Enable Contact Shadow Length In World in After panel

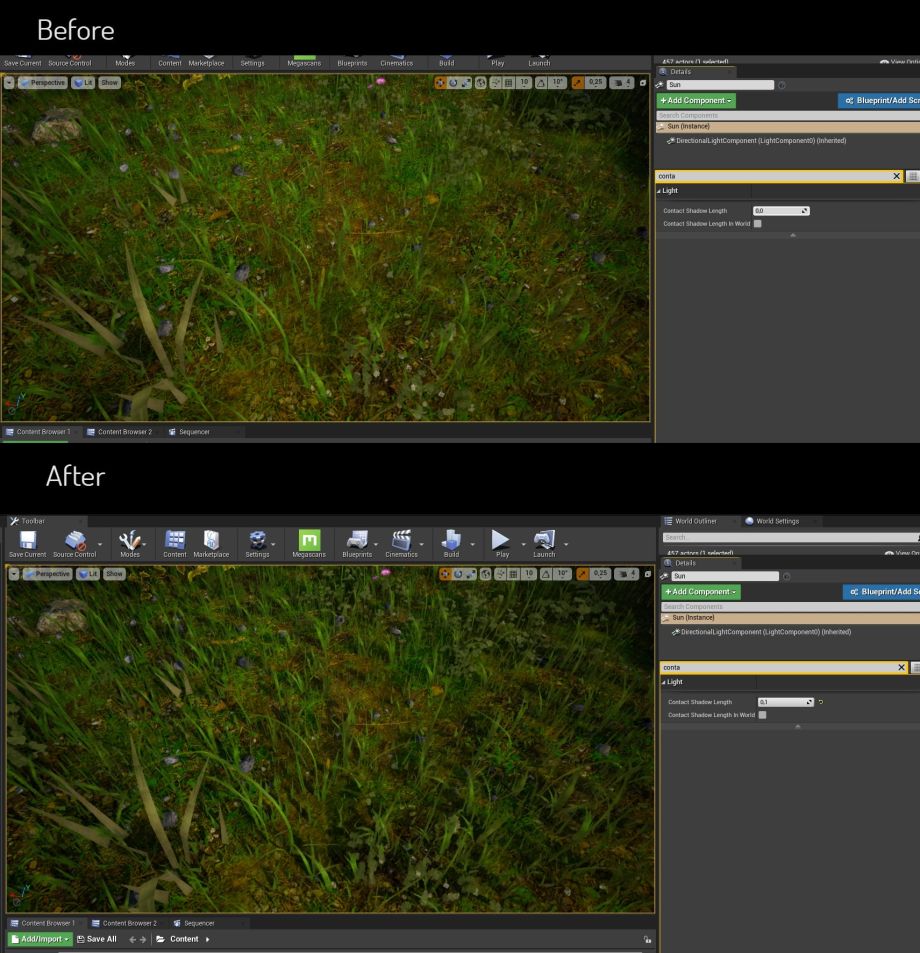point(762,714)
